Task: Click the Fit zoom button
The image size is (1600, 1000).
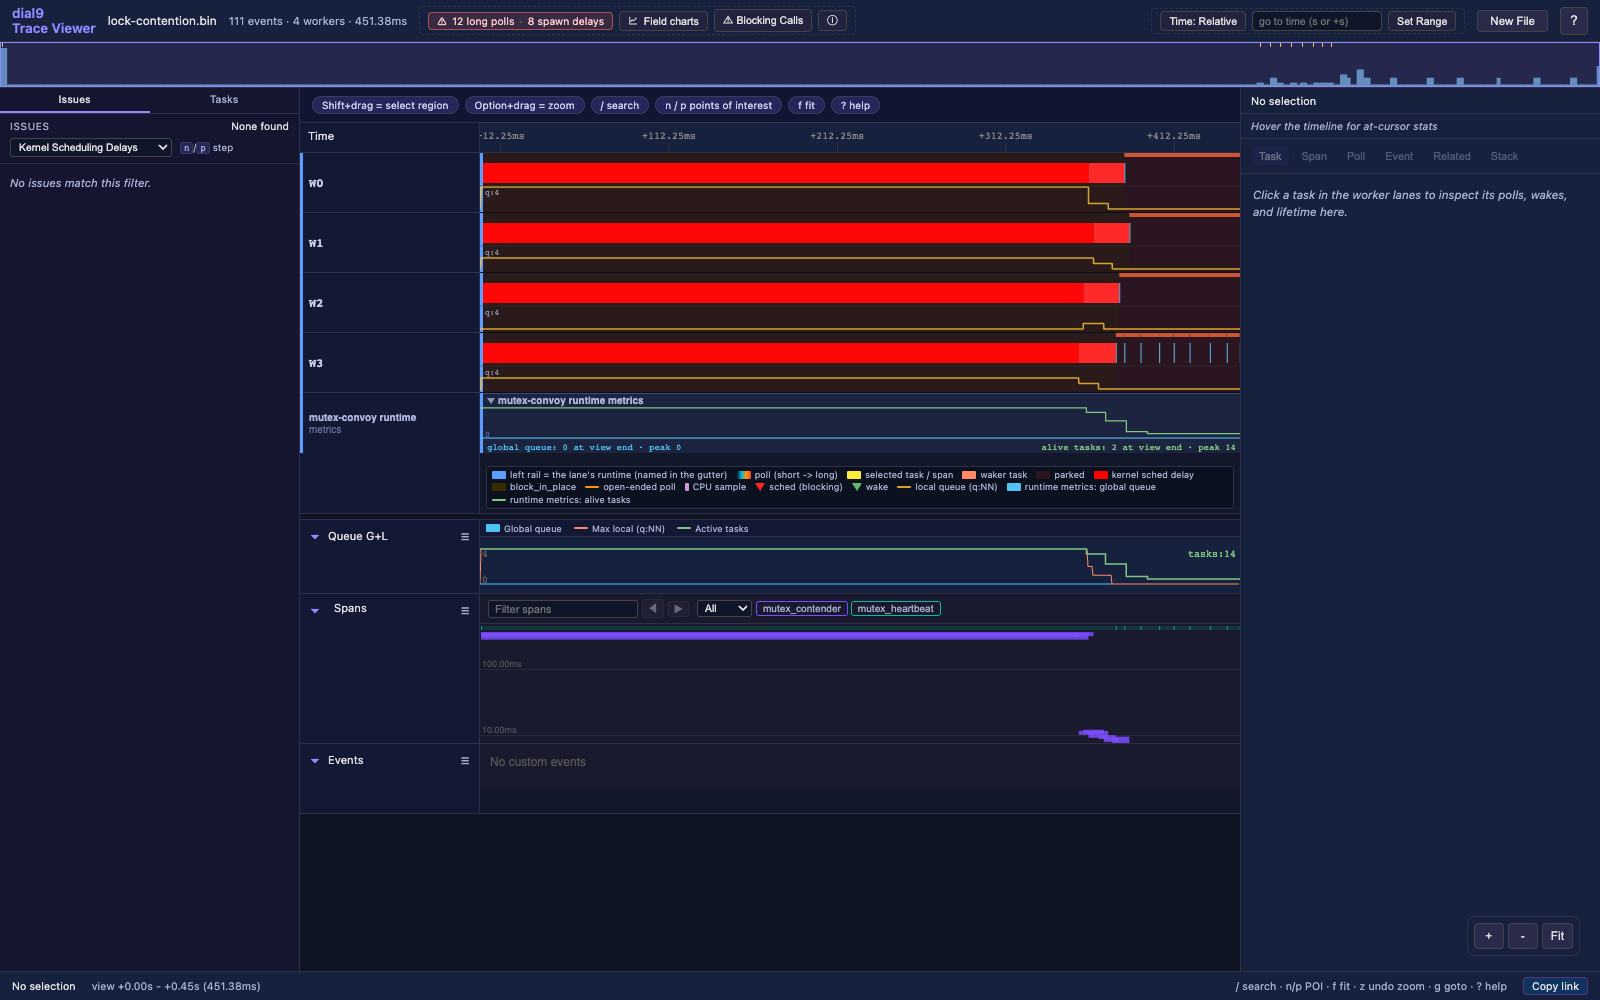Action: coord(1557,936)
